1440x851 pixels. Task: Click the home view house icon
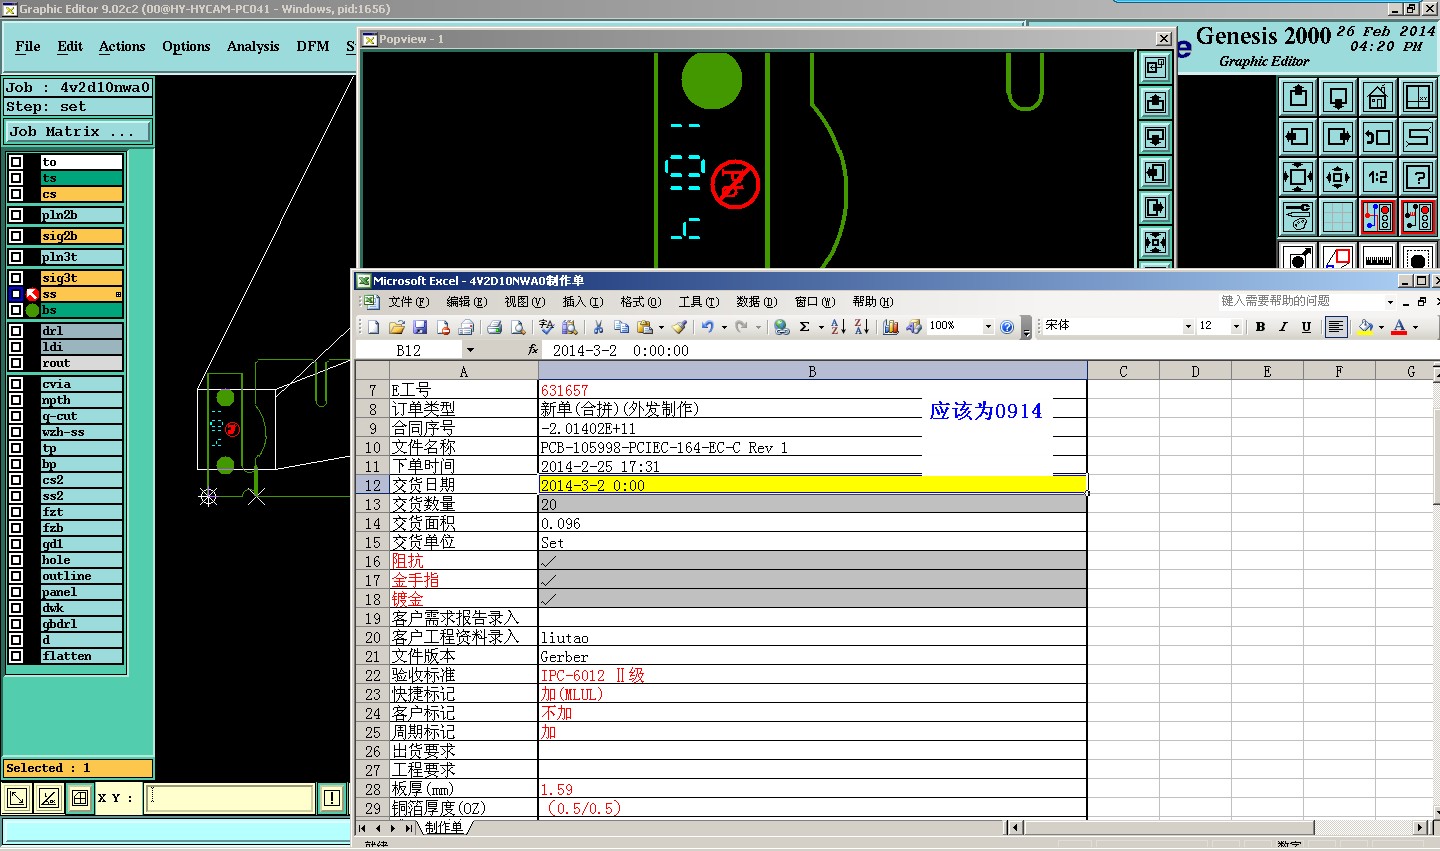(1378, 97)
